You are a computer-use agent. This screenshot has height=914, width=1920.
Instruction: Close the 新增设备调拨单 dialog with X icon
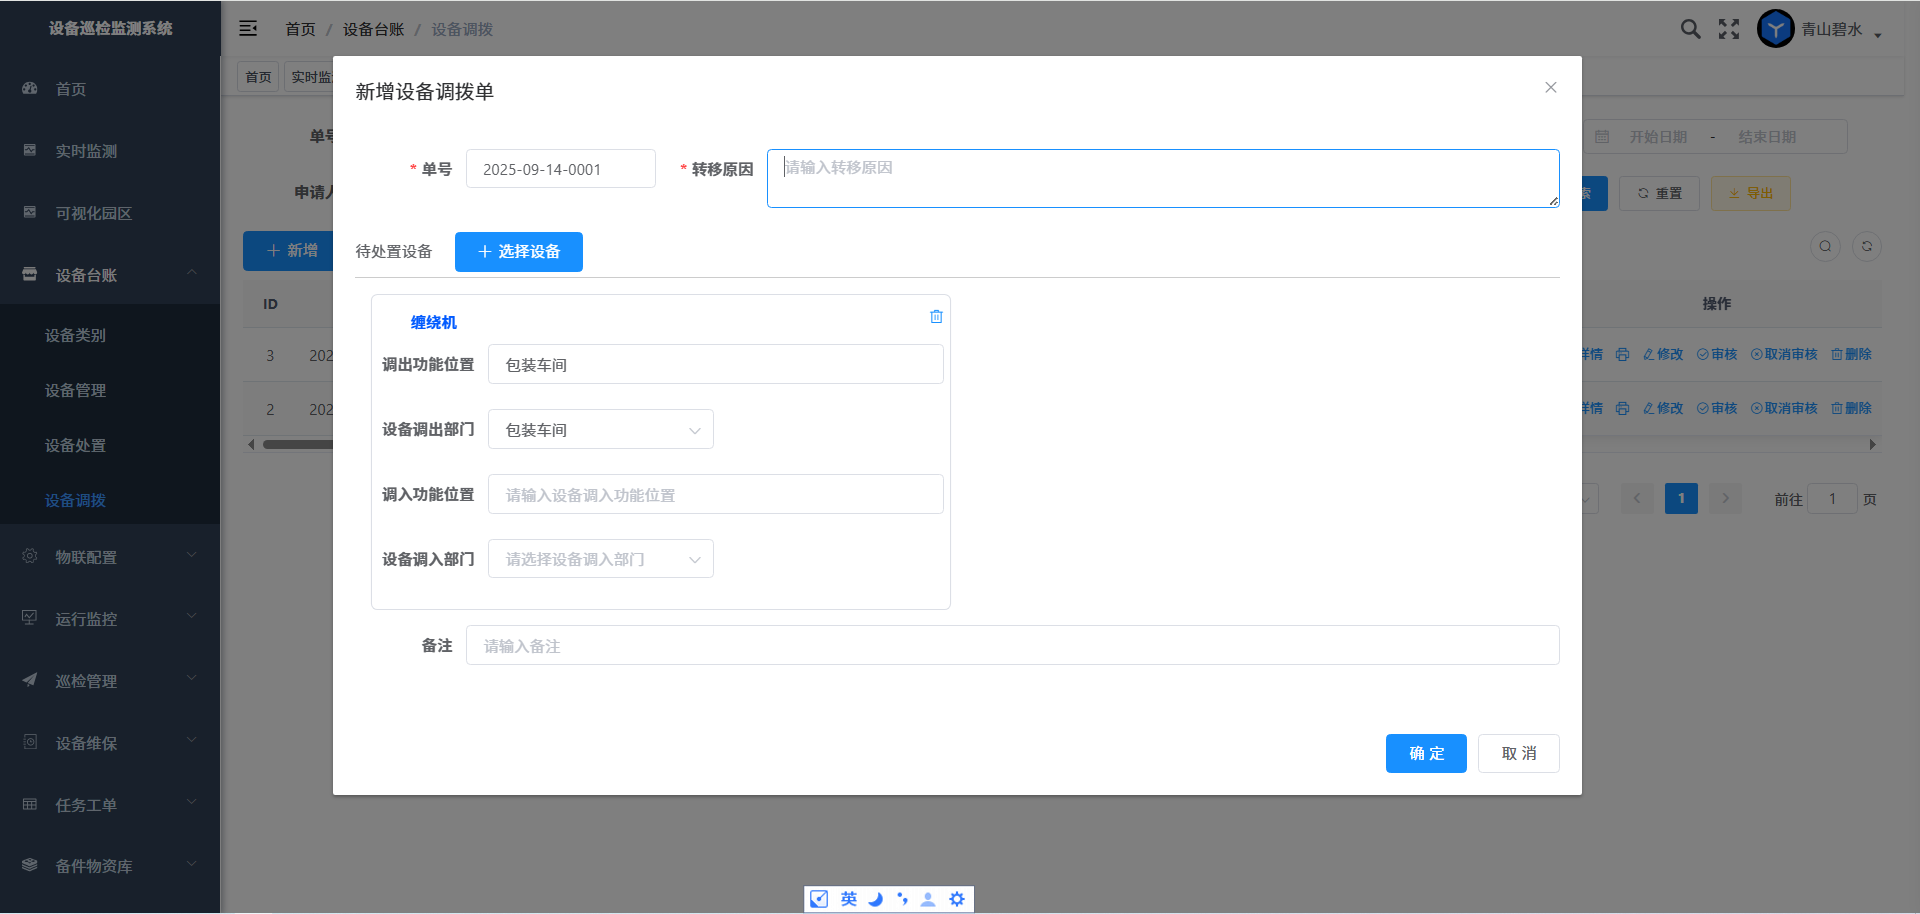tap(1550, 88)
